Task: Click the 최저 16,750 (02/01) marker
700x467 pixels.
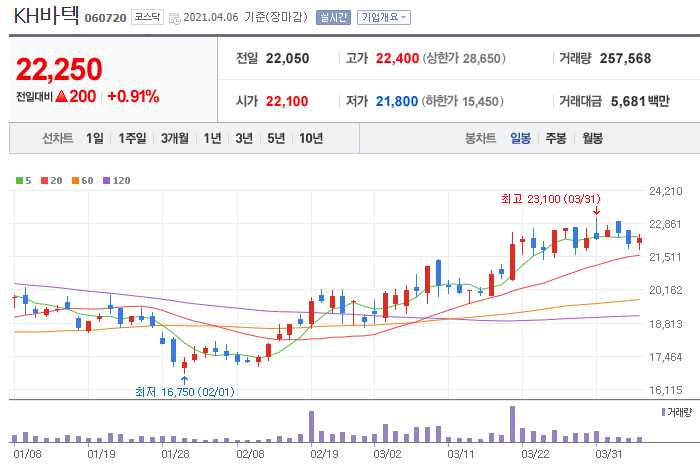Action: tap(185, 392)
